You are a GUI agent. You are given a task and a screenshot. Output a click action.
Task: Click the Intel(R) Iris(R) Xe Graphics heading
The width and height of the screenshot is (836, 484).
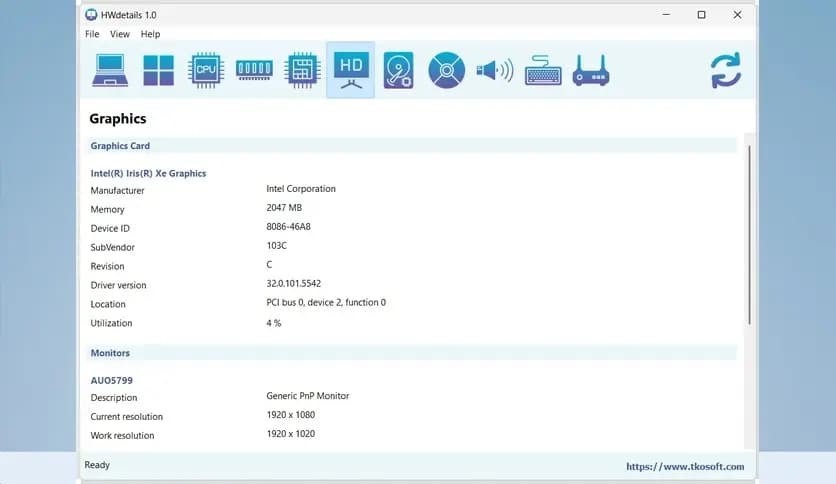pos(148,173)
